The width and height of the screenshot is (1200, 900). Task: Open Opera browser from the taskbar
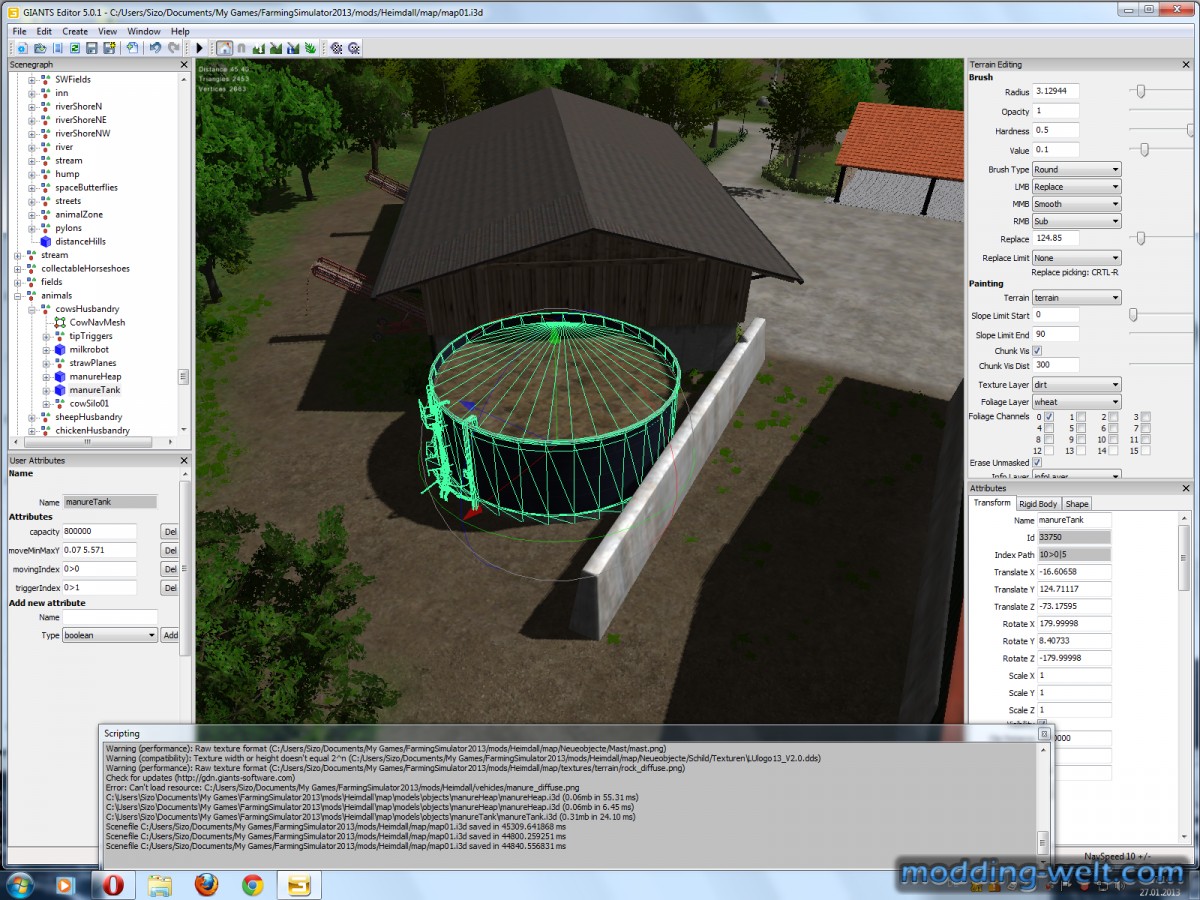[x=111, y=884]
